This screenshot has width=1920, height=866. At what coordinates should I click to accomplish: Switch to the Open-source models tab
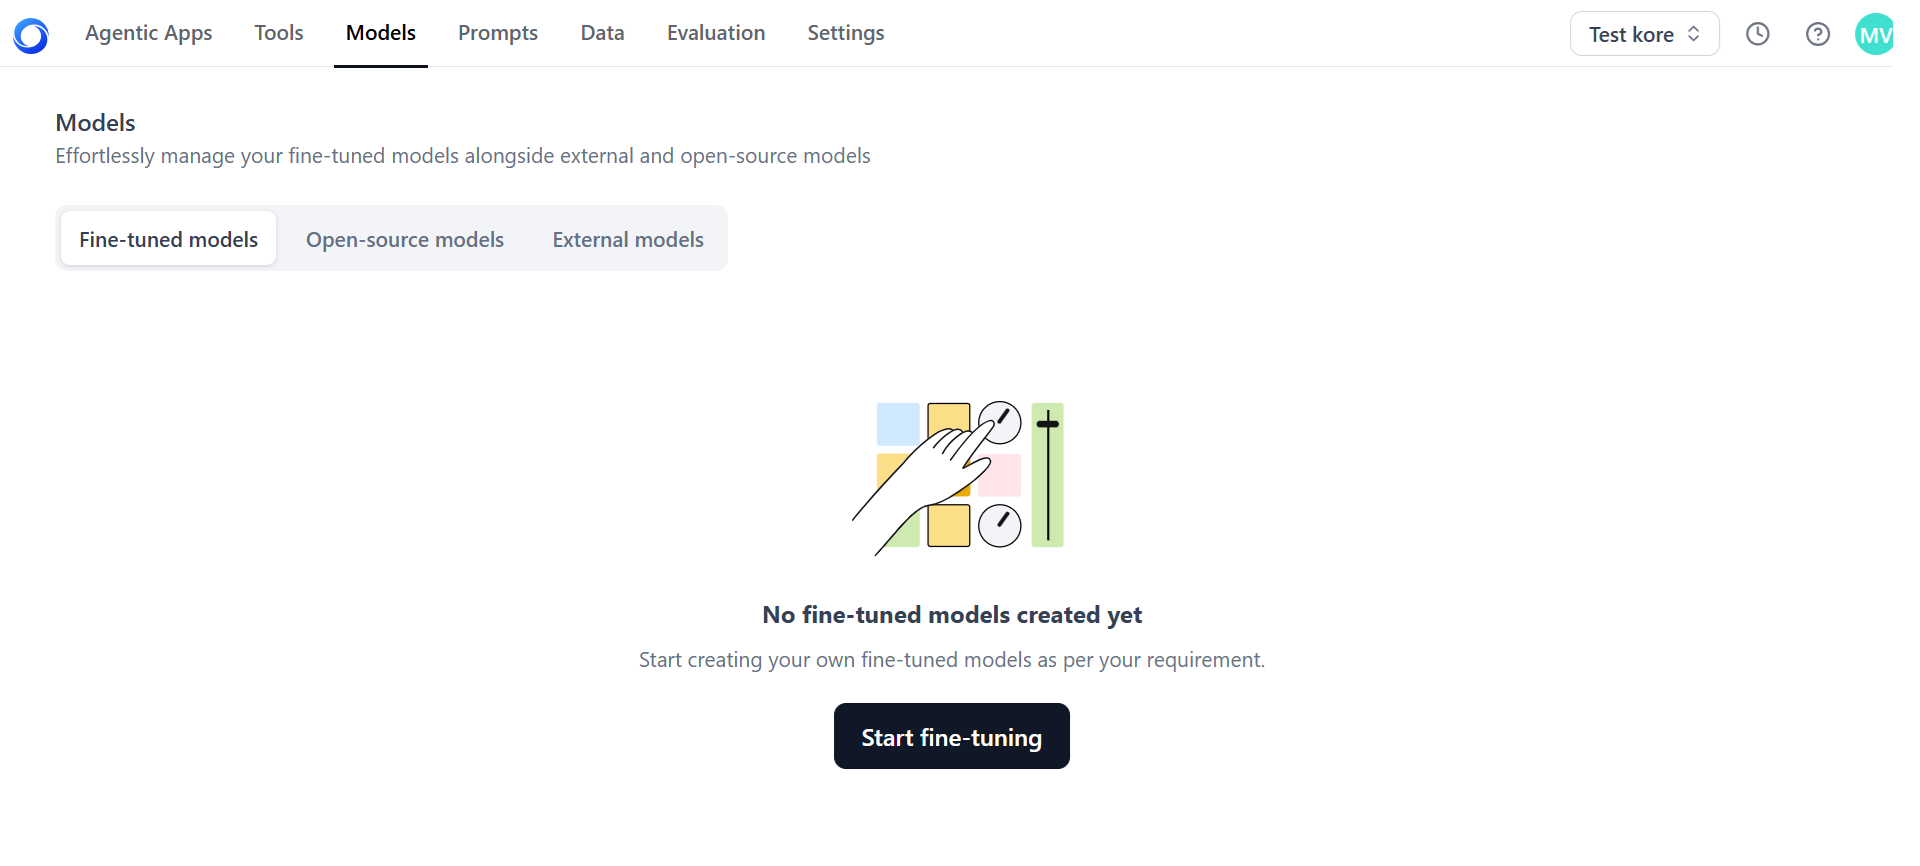click(405, 239)
